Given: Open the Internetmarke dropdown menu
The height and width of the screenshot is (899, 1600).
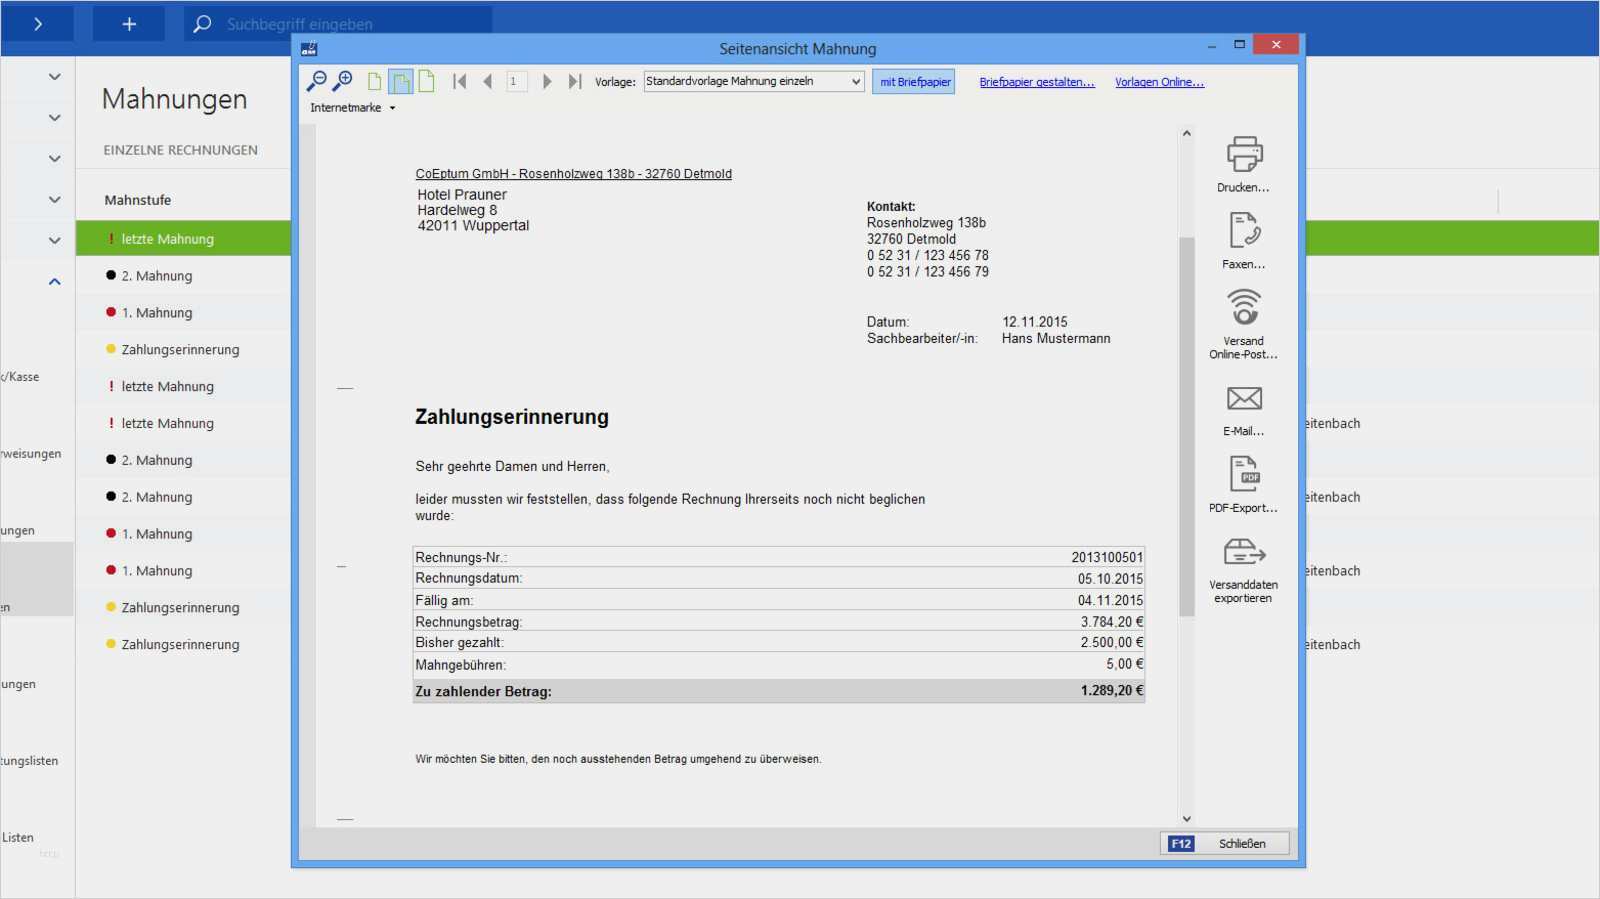Looking at the screenshot, I should click(x=353, y=108).
